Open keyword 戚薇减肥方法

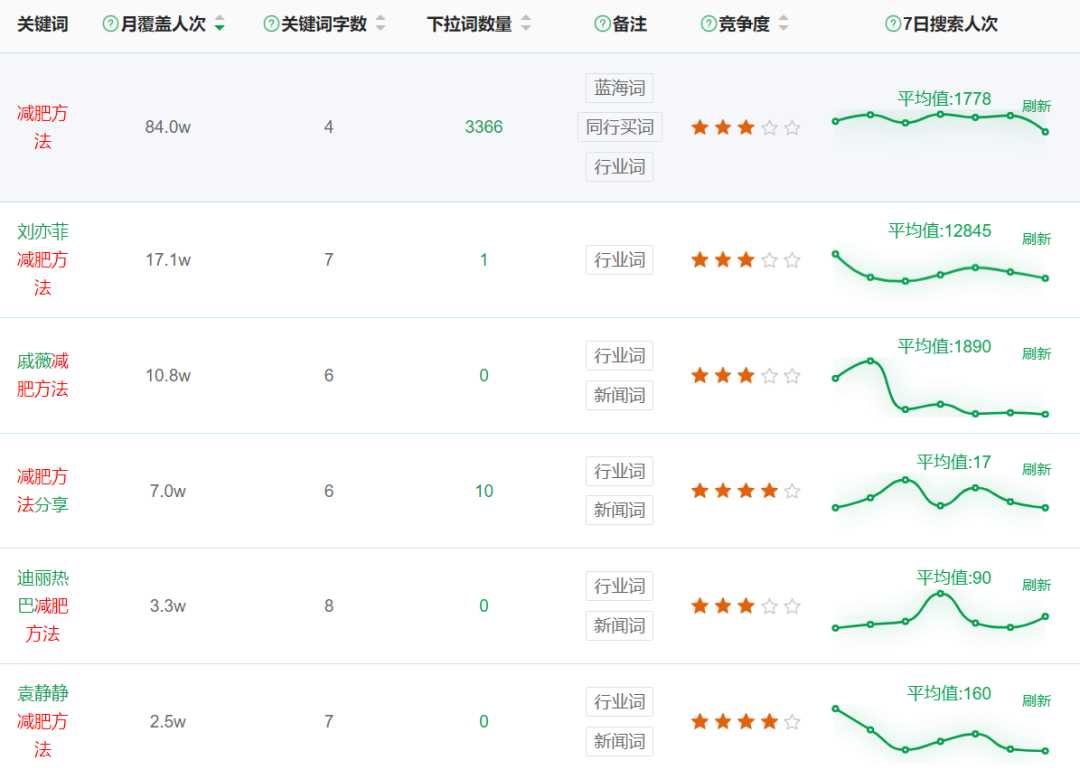click(42, 375)
